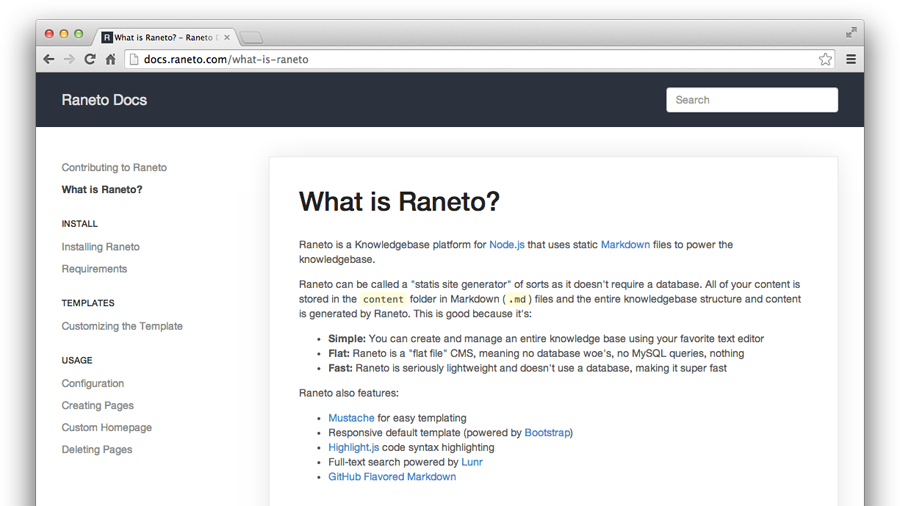Select the 'What is Raneto? – Raneto' tab
The width and height of the screenshot is (900, 506).
[x=164, y=37]
